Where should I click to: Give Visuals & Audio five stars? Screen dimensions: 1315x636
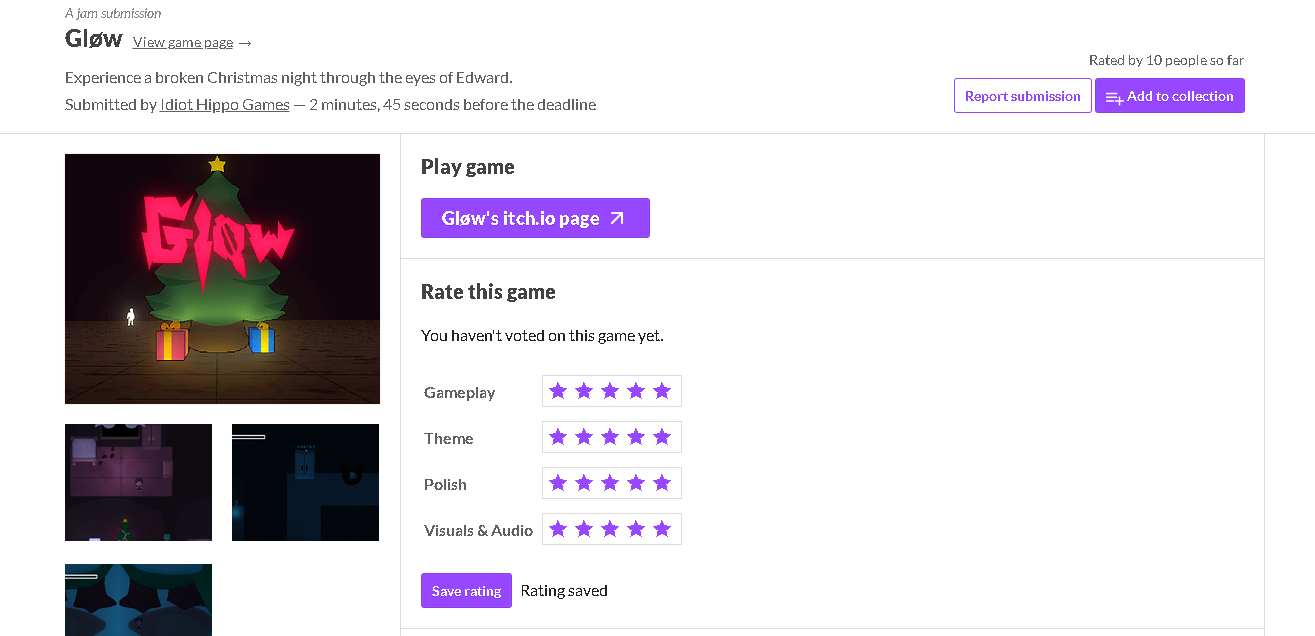click(x=662, y=529)
